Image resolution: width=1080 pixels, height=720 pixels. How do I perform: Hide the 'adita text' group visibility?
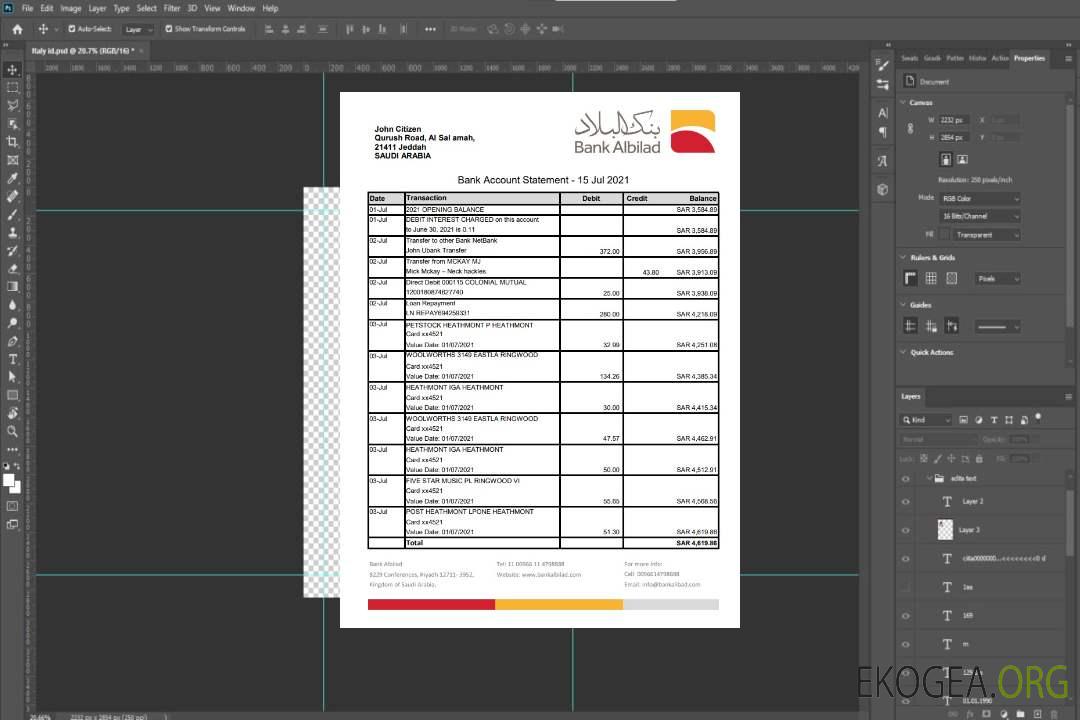coord(906,478)
